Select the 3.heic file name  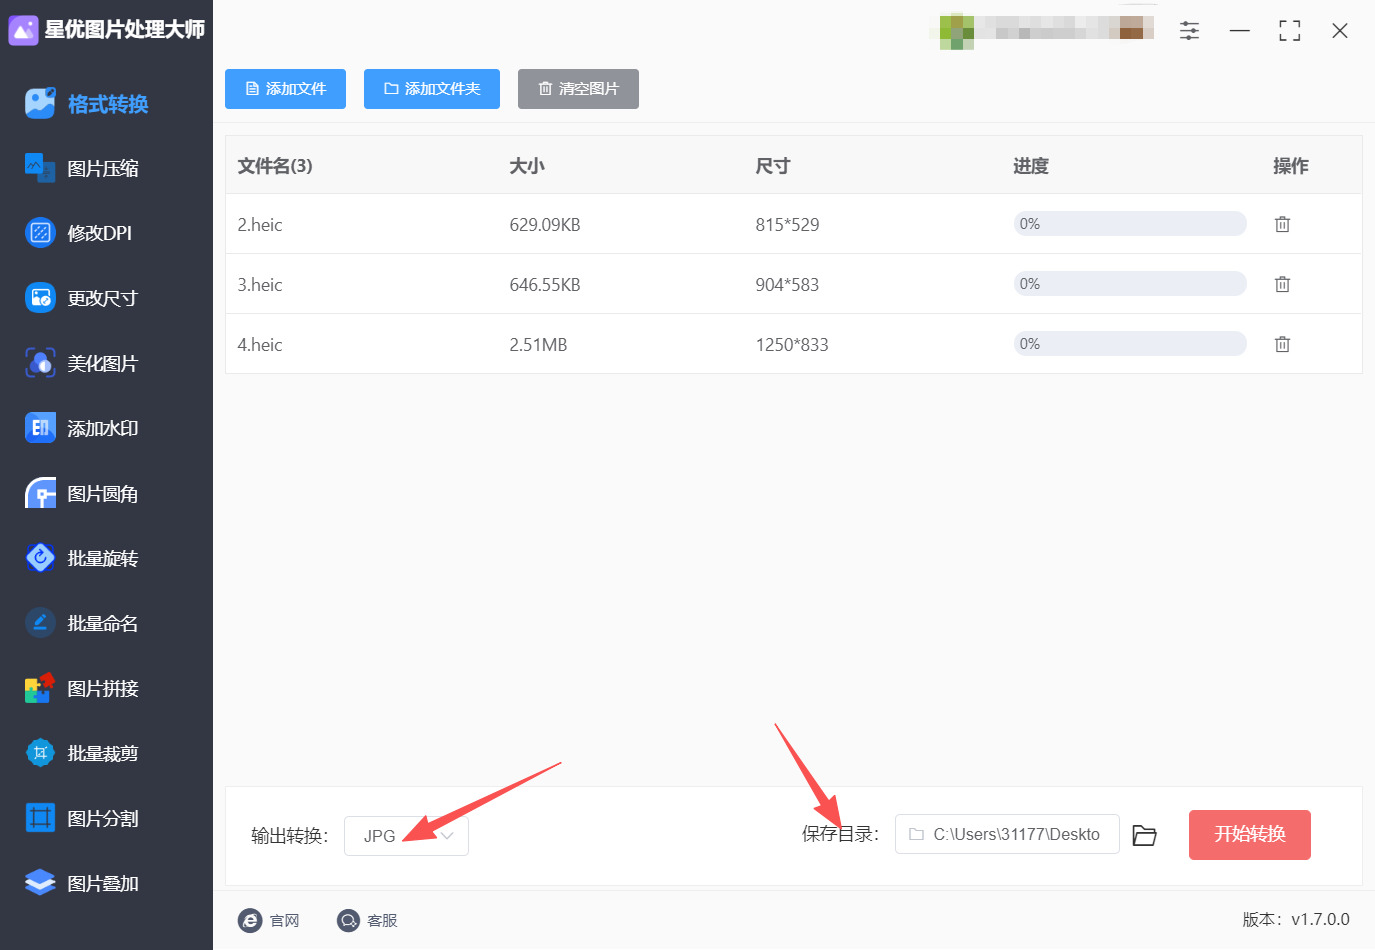[260, 285]
